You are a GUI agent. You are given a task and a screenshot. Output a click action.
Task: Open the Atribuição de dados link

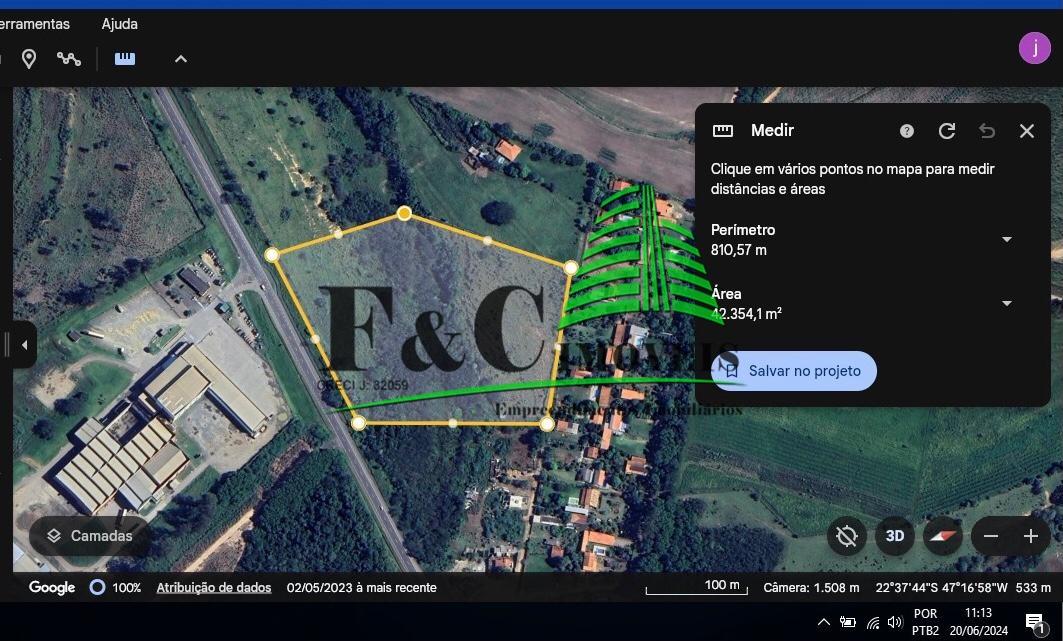213,587
